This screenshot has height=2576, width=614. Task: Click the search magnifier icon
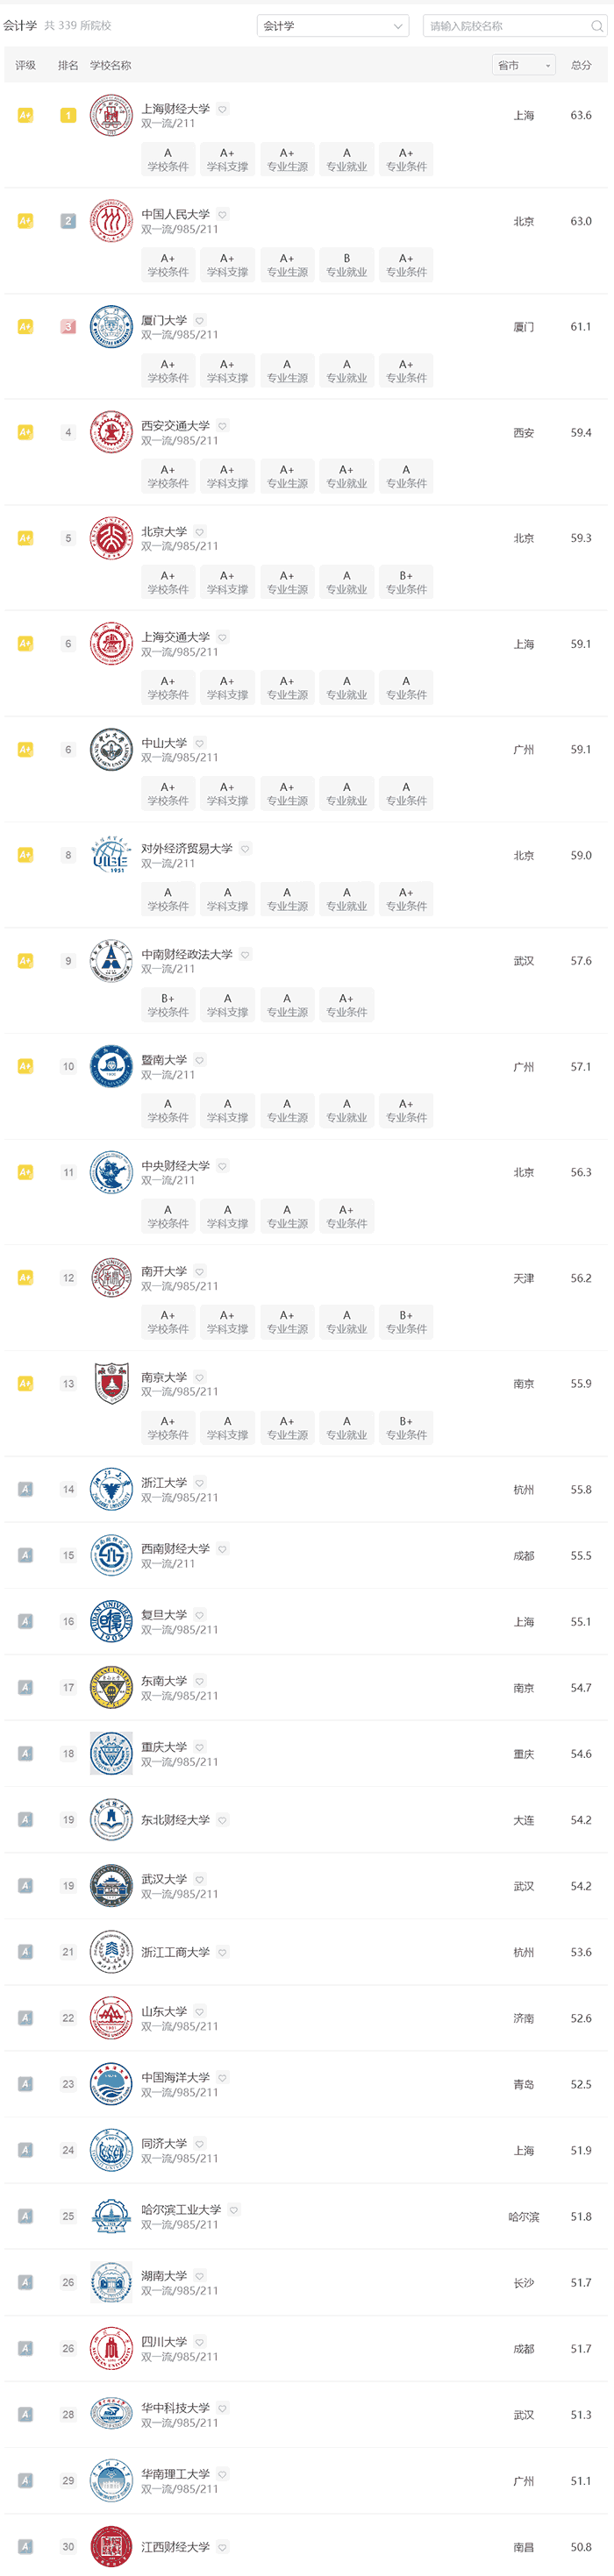[x=597, y=26]
